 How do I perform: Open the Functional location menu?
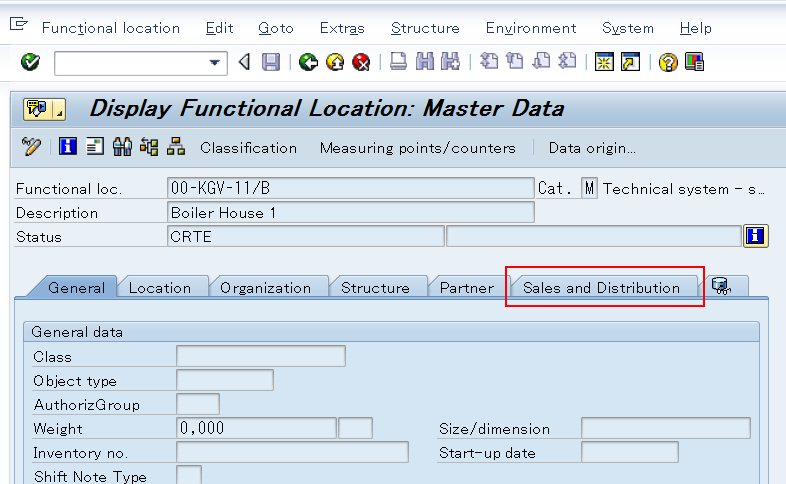(x=111, y=28)
